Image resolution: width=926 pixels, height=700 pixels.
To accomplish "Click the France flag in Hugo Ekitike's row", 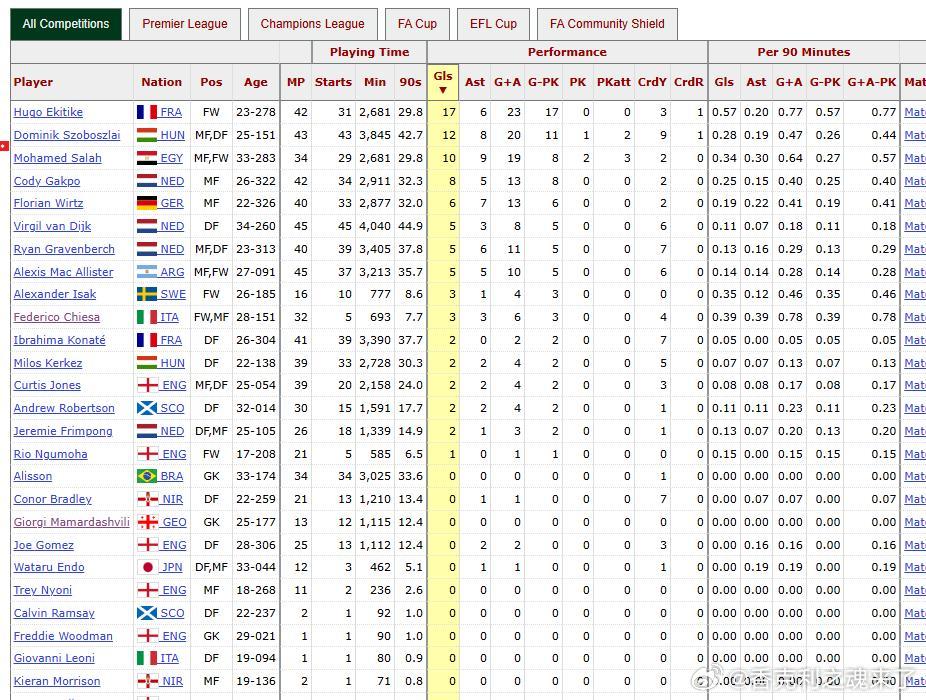I will 147,112.
